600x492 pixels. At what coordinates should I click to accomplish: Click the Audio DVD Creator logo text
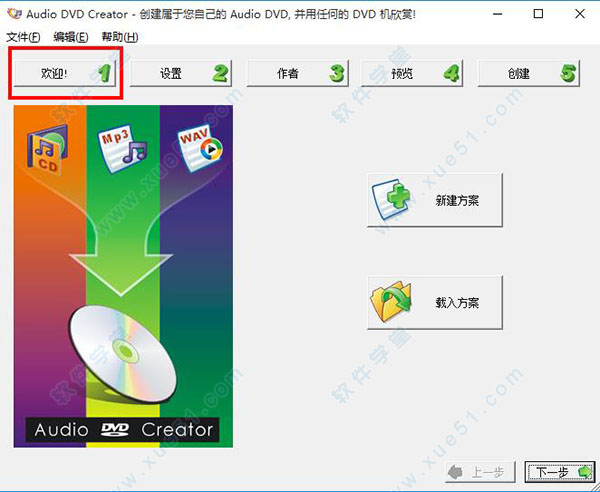tap(123, 430)
